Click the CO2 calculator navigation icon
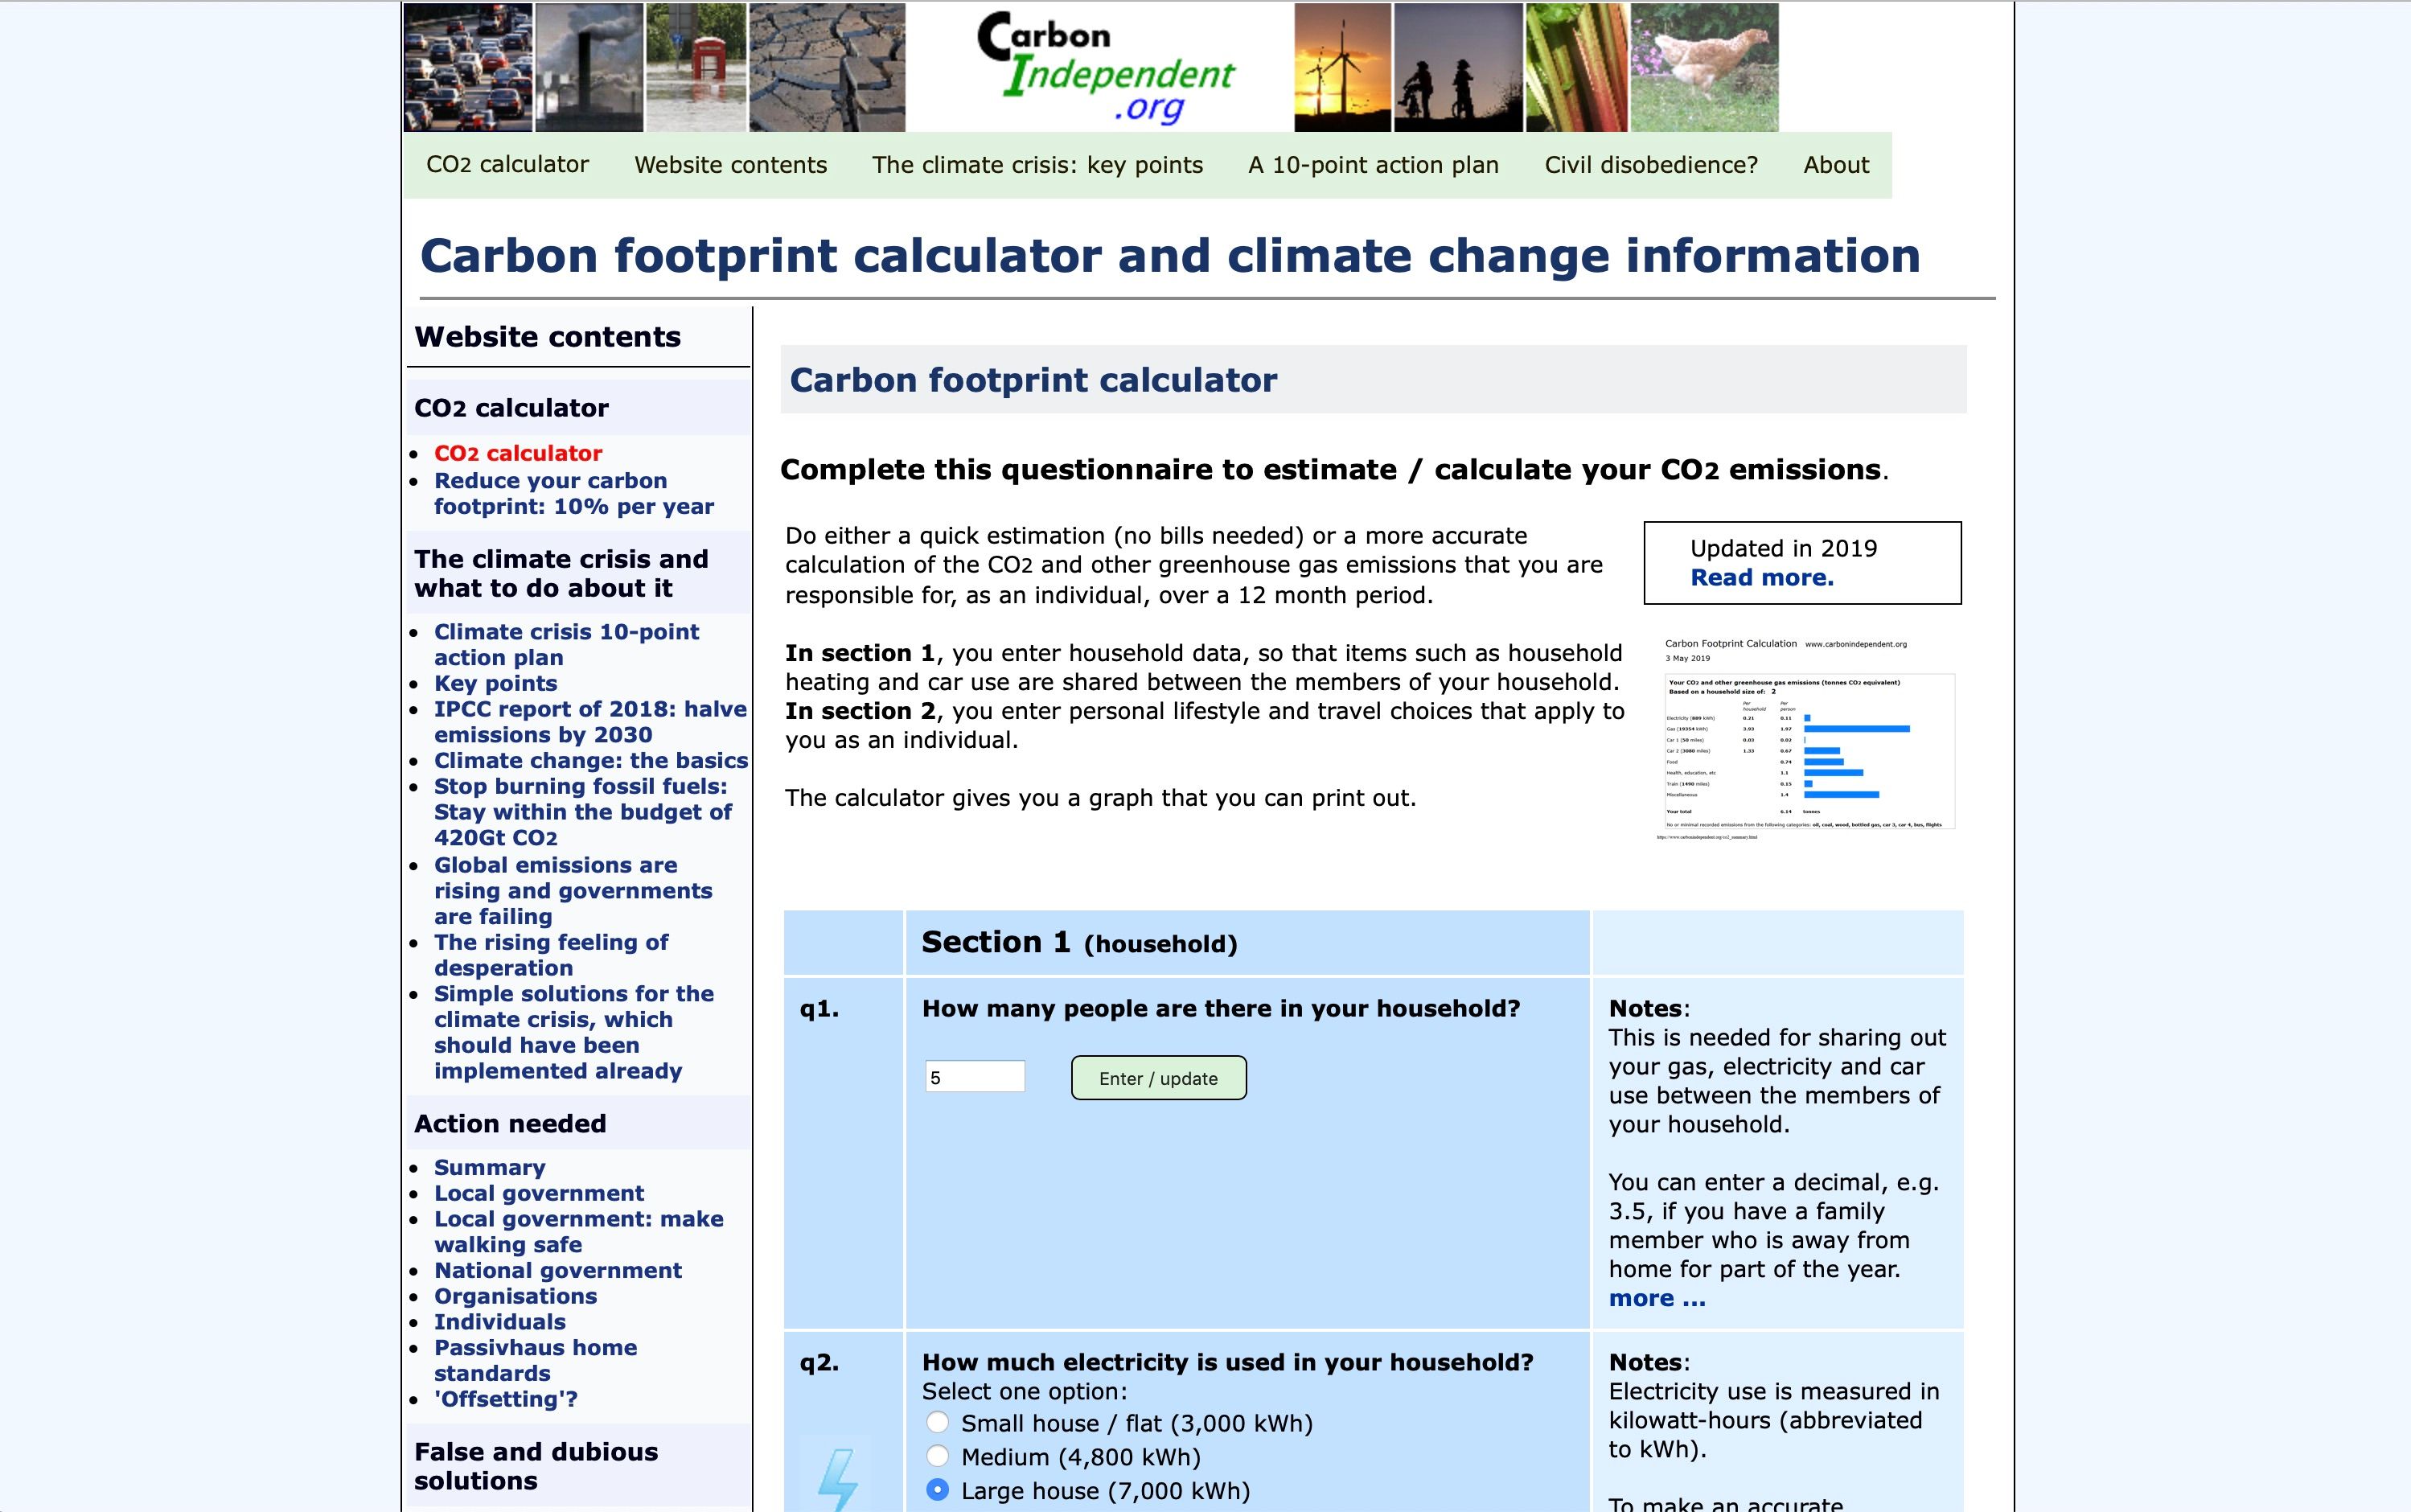The height and width of the screenshot is (1512, 2411). (507, 166)
